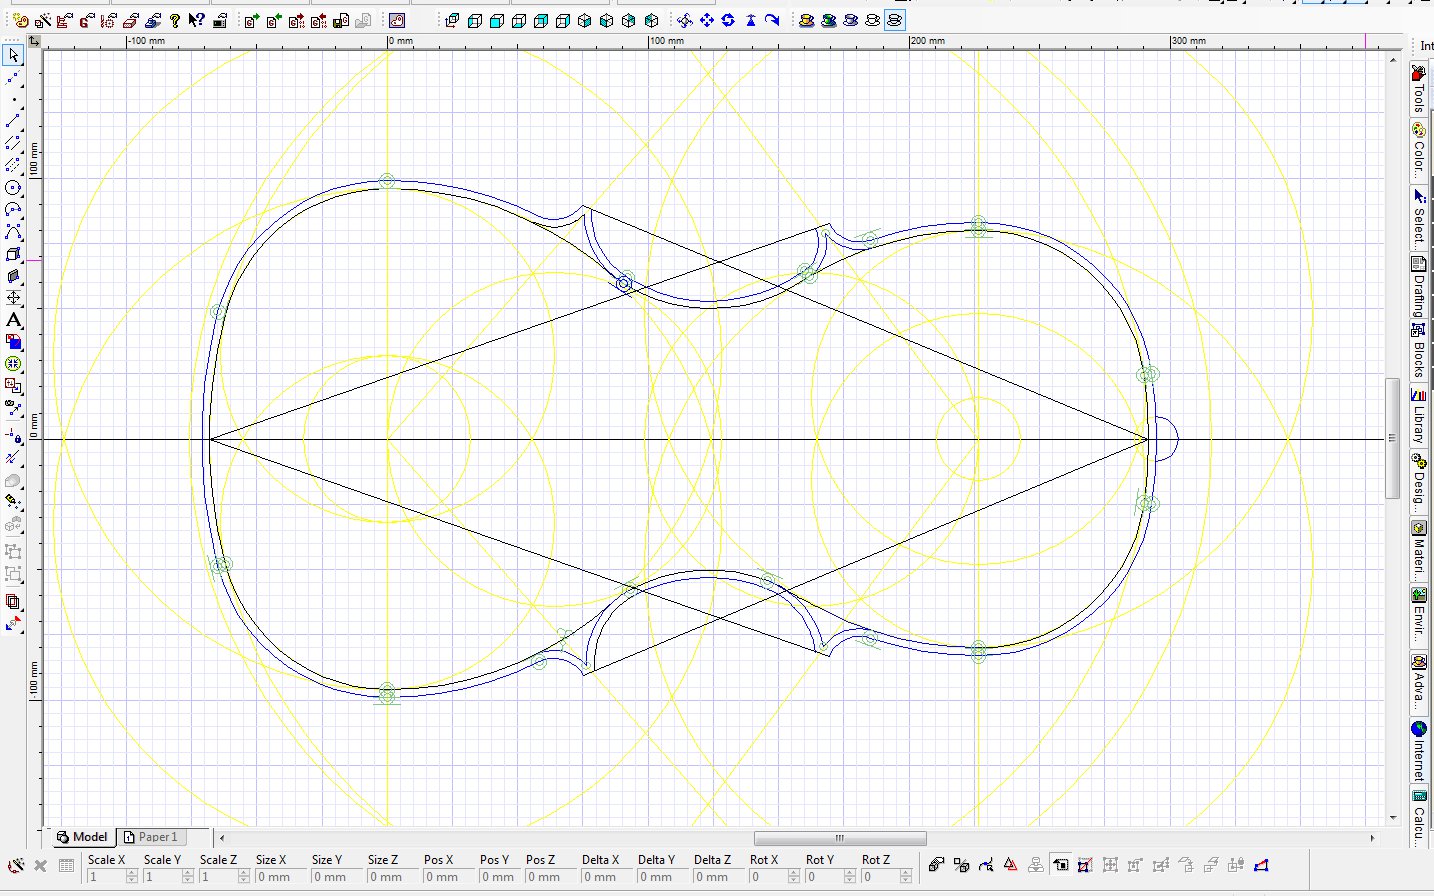The image size is (1434, 896).
Task: Click the ruler origin corner icon
Action: coord(34,41)
